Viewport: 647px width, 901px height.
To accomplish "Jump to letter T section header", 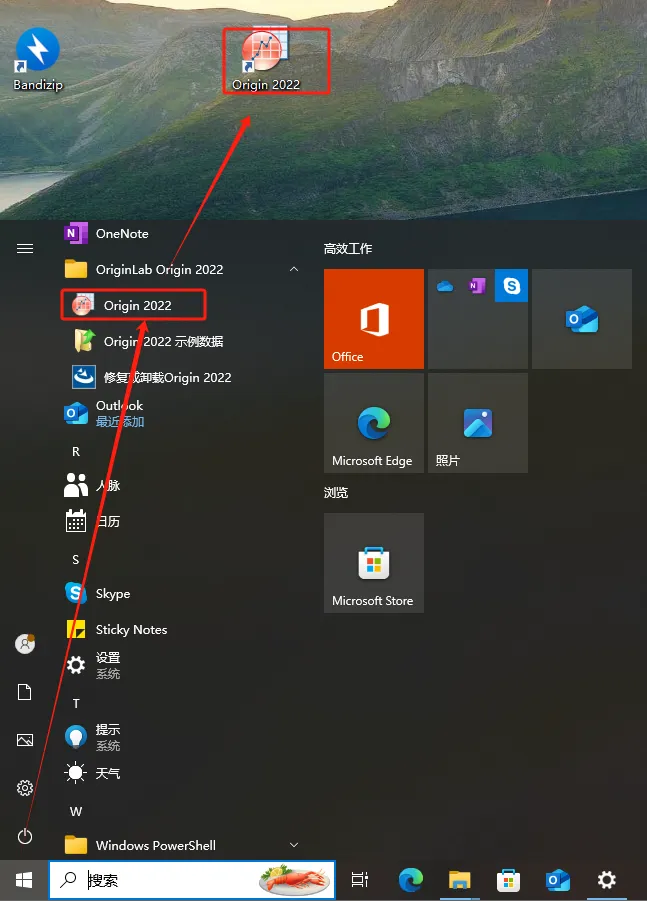I will tap(76, 703).
